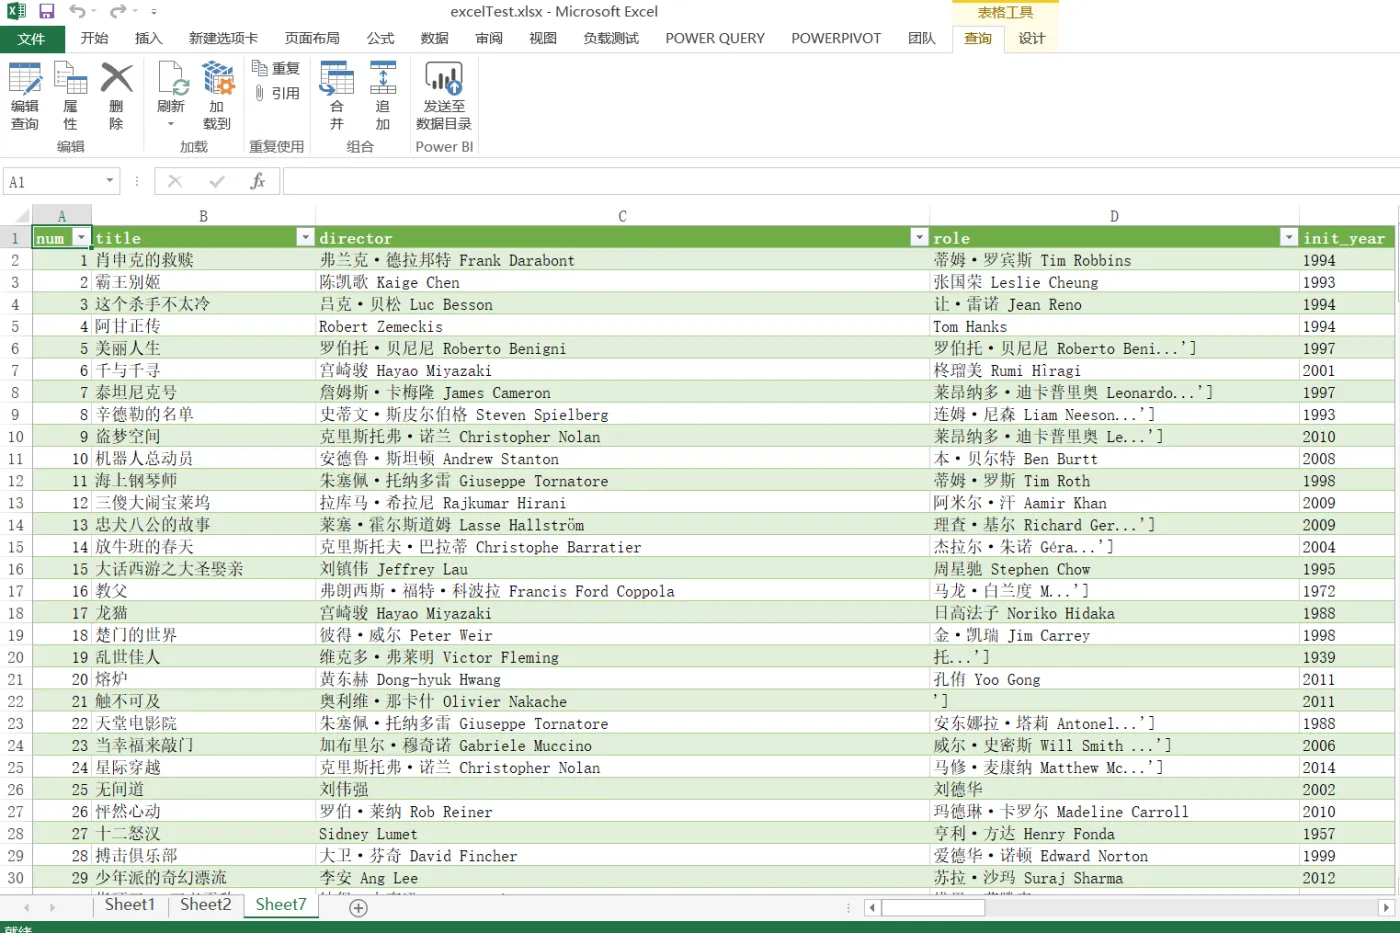Switch to the Review (审阅) tab
The image size is (1400, 933).
click(489, 38)
